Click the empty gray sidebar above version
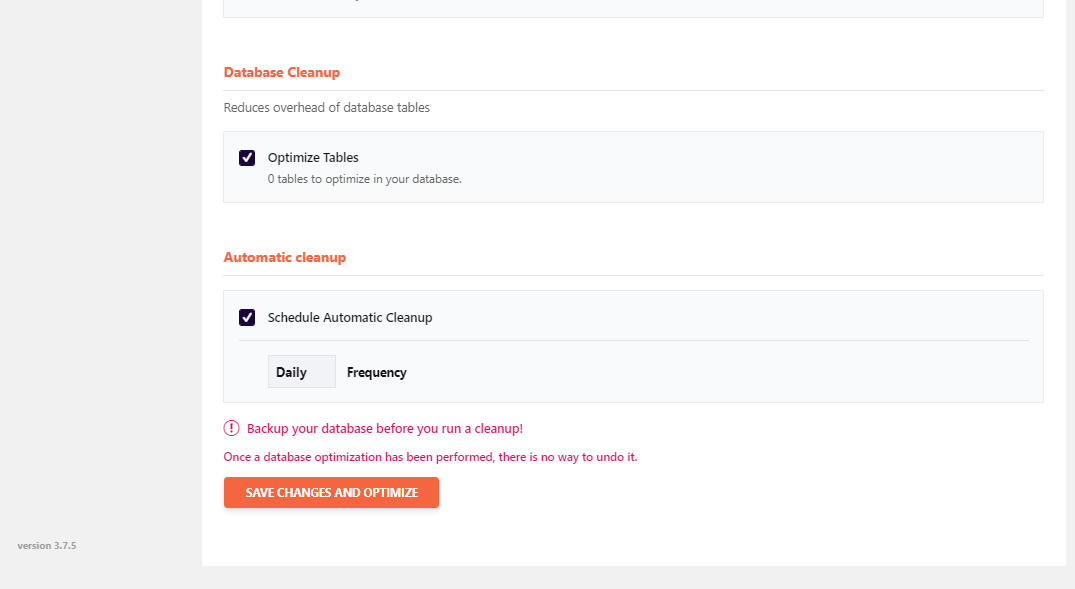Image resolution: width=1075 pixels, height=589 pixels. coord(100,300)
